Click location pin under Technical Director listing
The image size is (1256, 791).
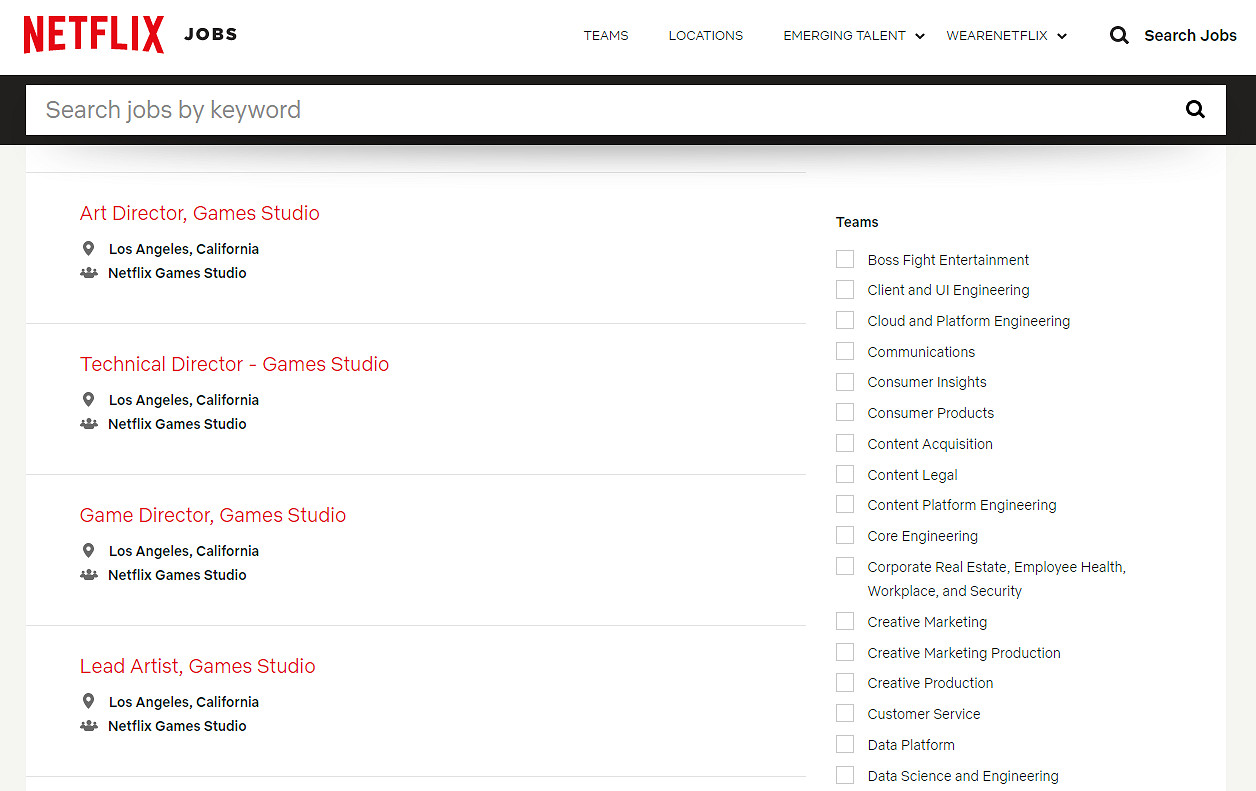[x=88, y=400]
